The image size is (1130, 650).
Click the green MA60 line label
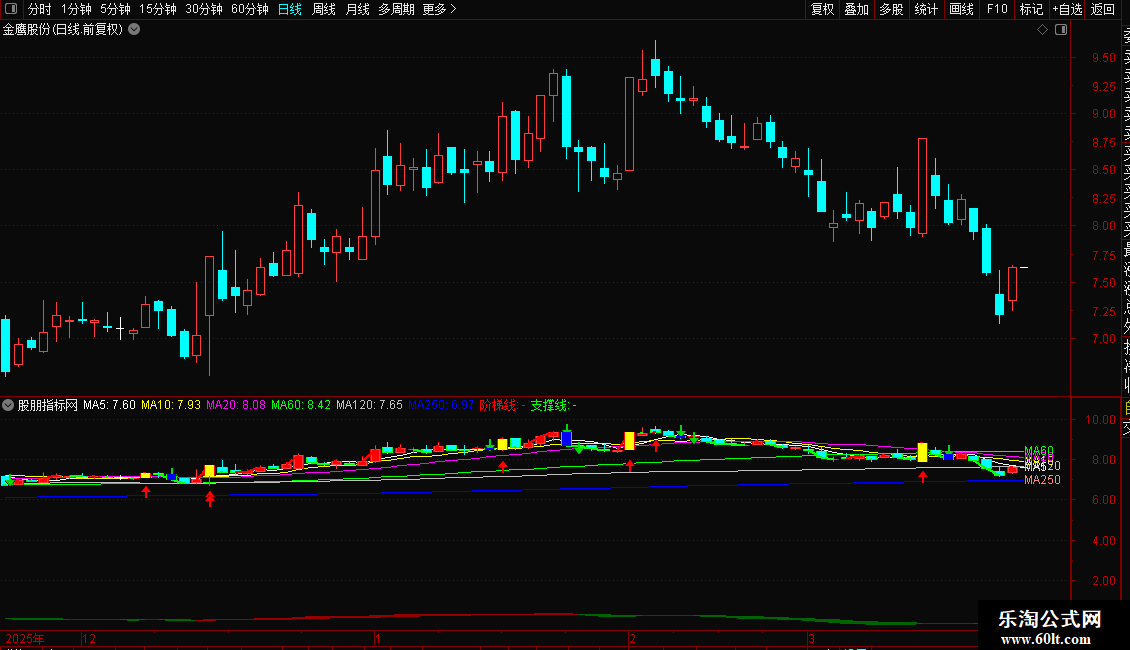pyautogui.click(x=1038, y=450)
